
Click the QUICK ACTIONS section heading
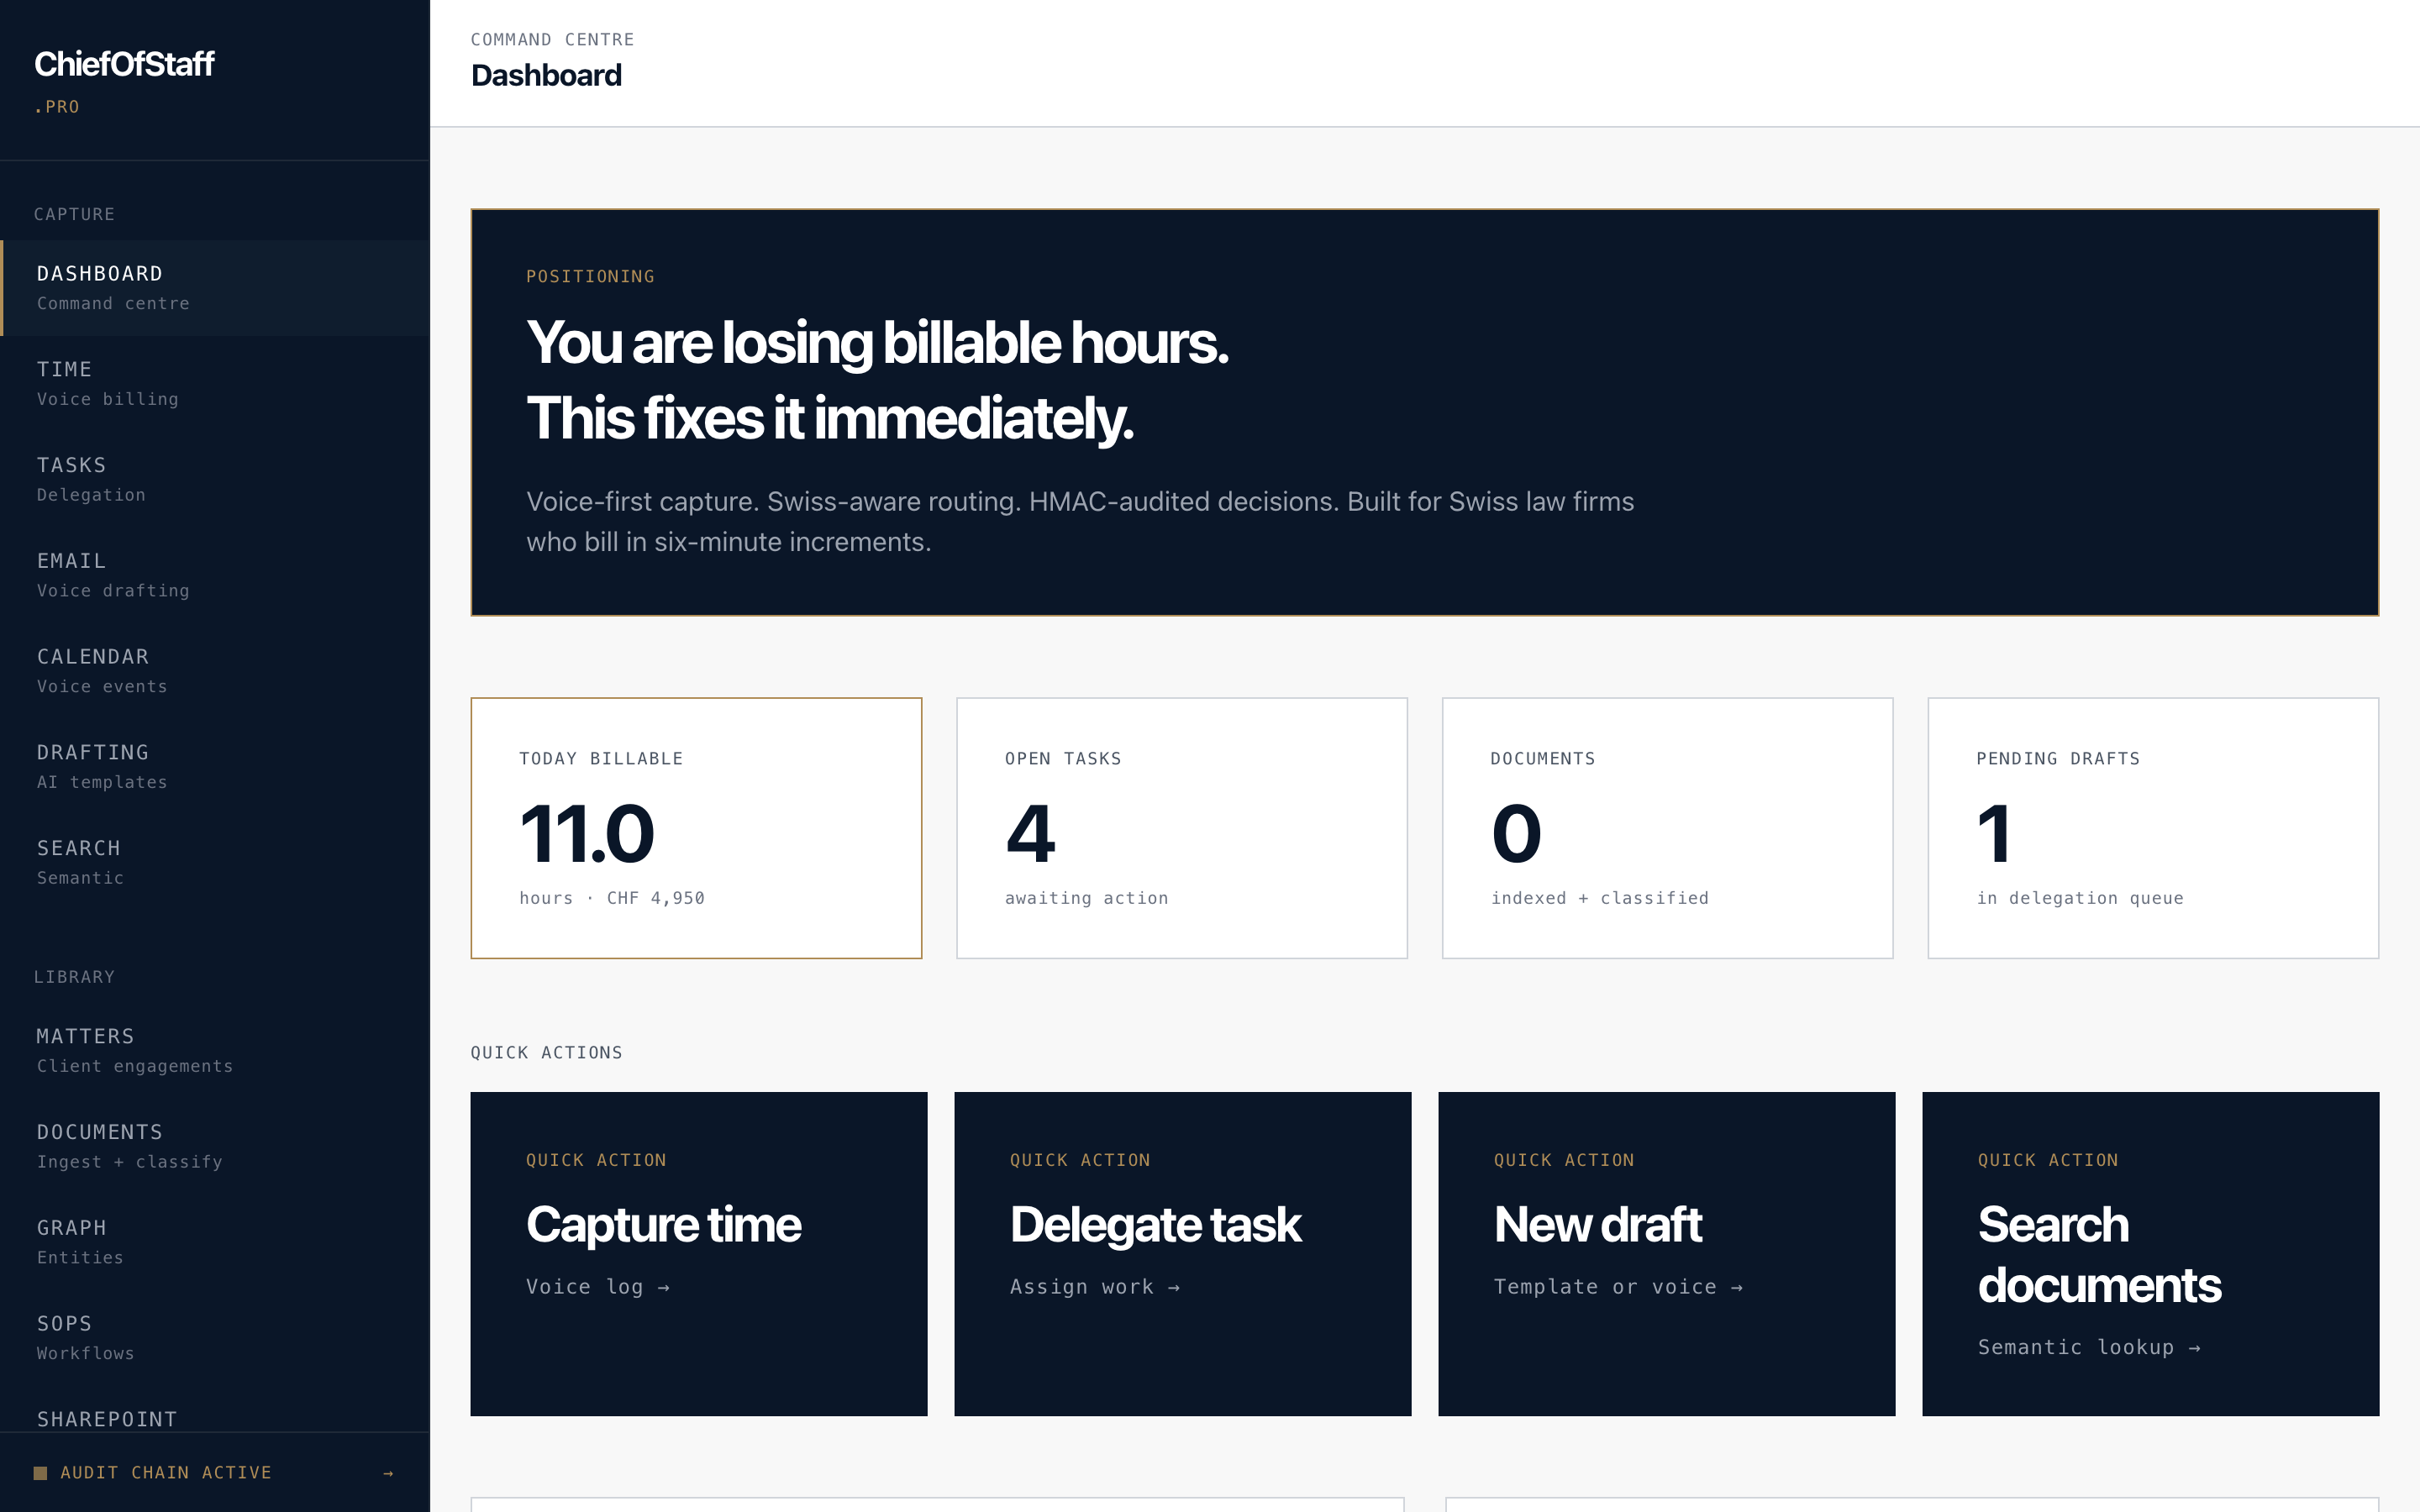pyautogui.click(x=547, y=1053)
